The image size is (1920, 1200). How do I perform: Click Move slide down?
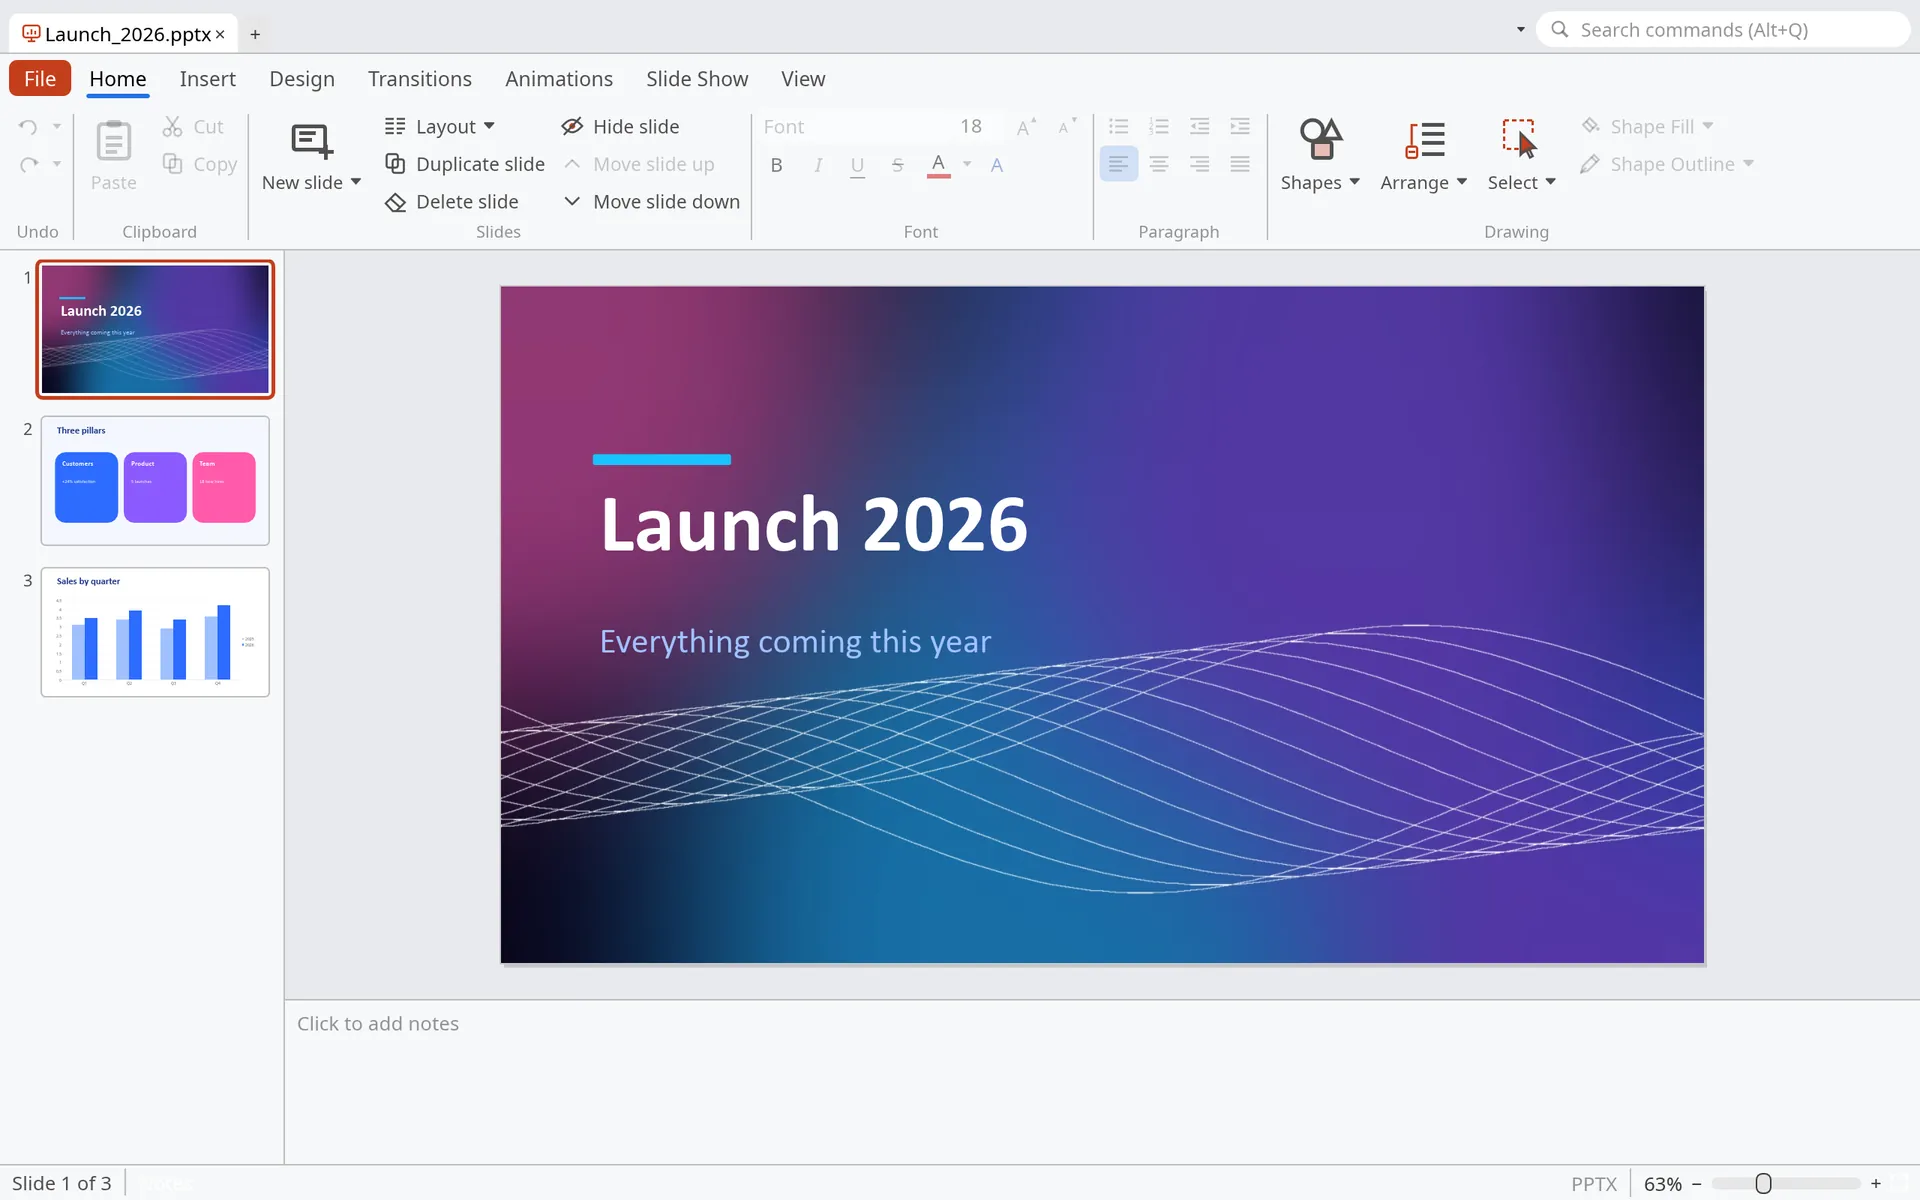tap(651, 202)
